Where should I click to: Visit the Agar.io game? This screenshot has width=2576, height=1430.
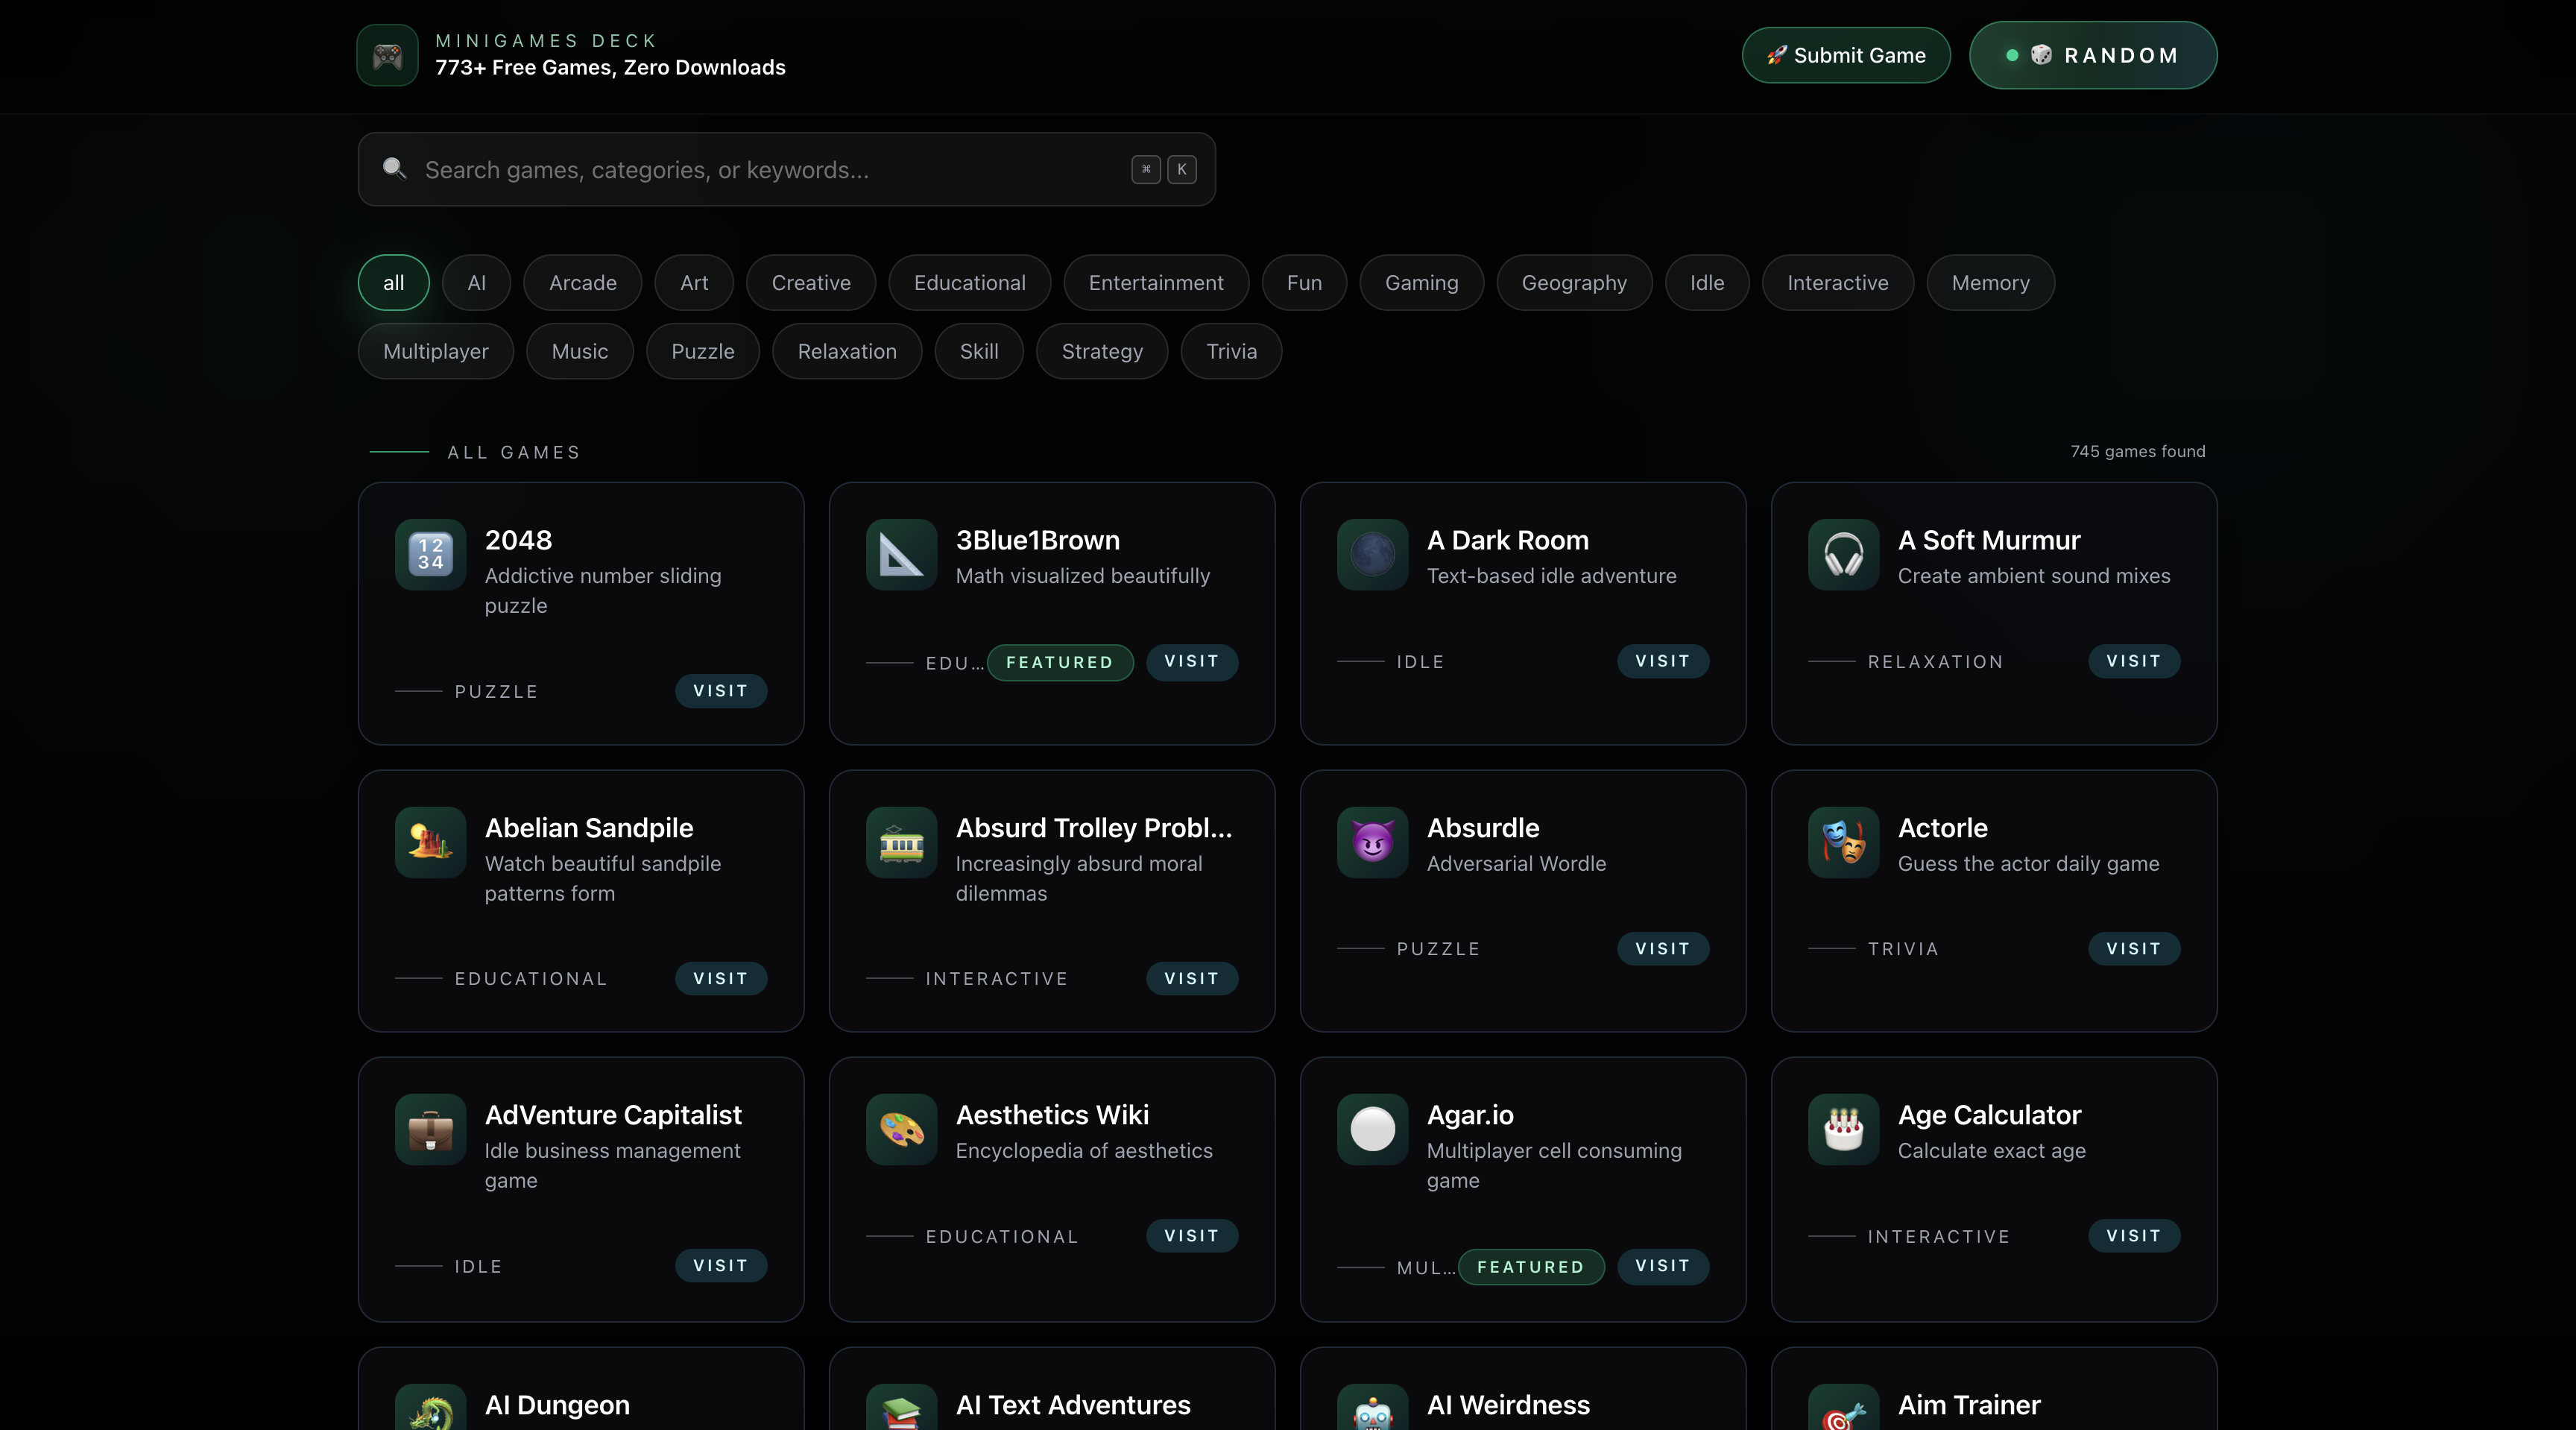pos(1662,1266)
